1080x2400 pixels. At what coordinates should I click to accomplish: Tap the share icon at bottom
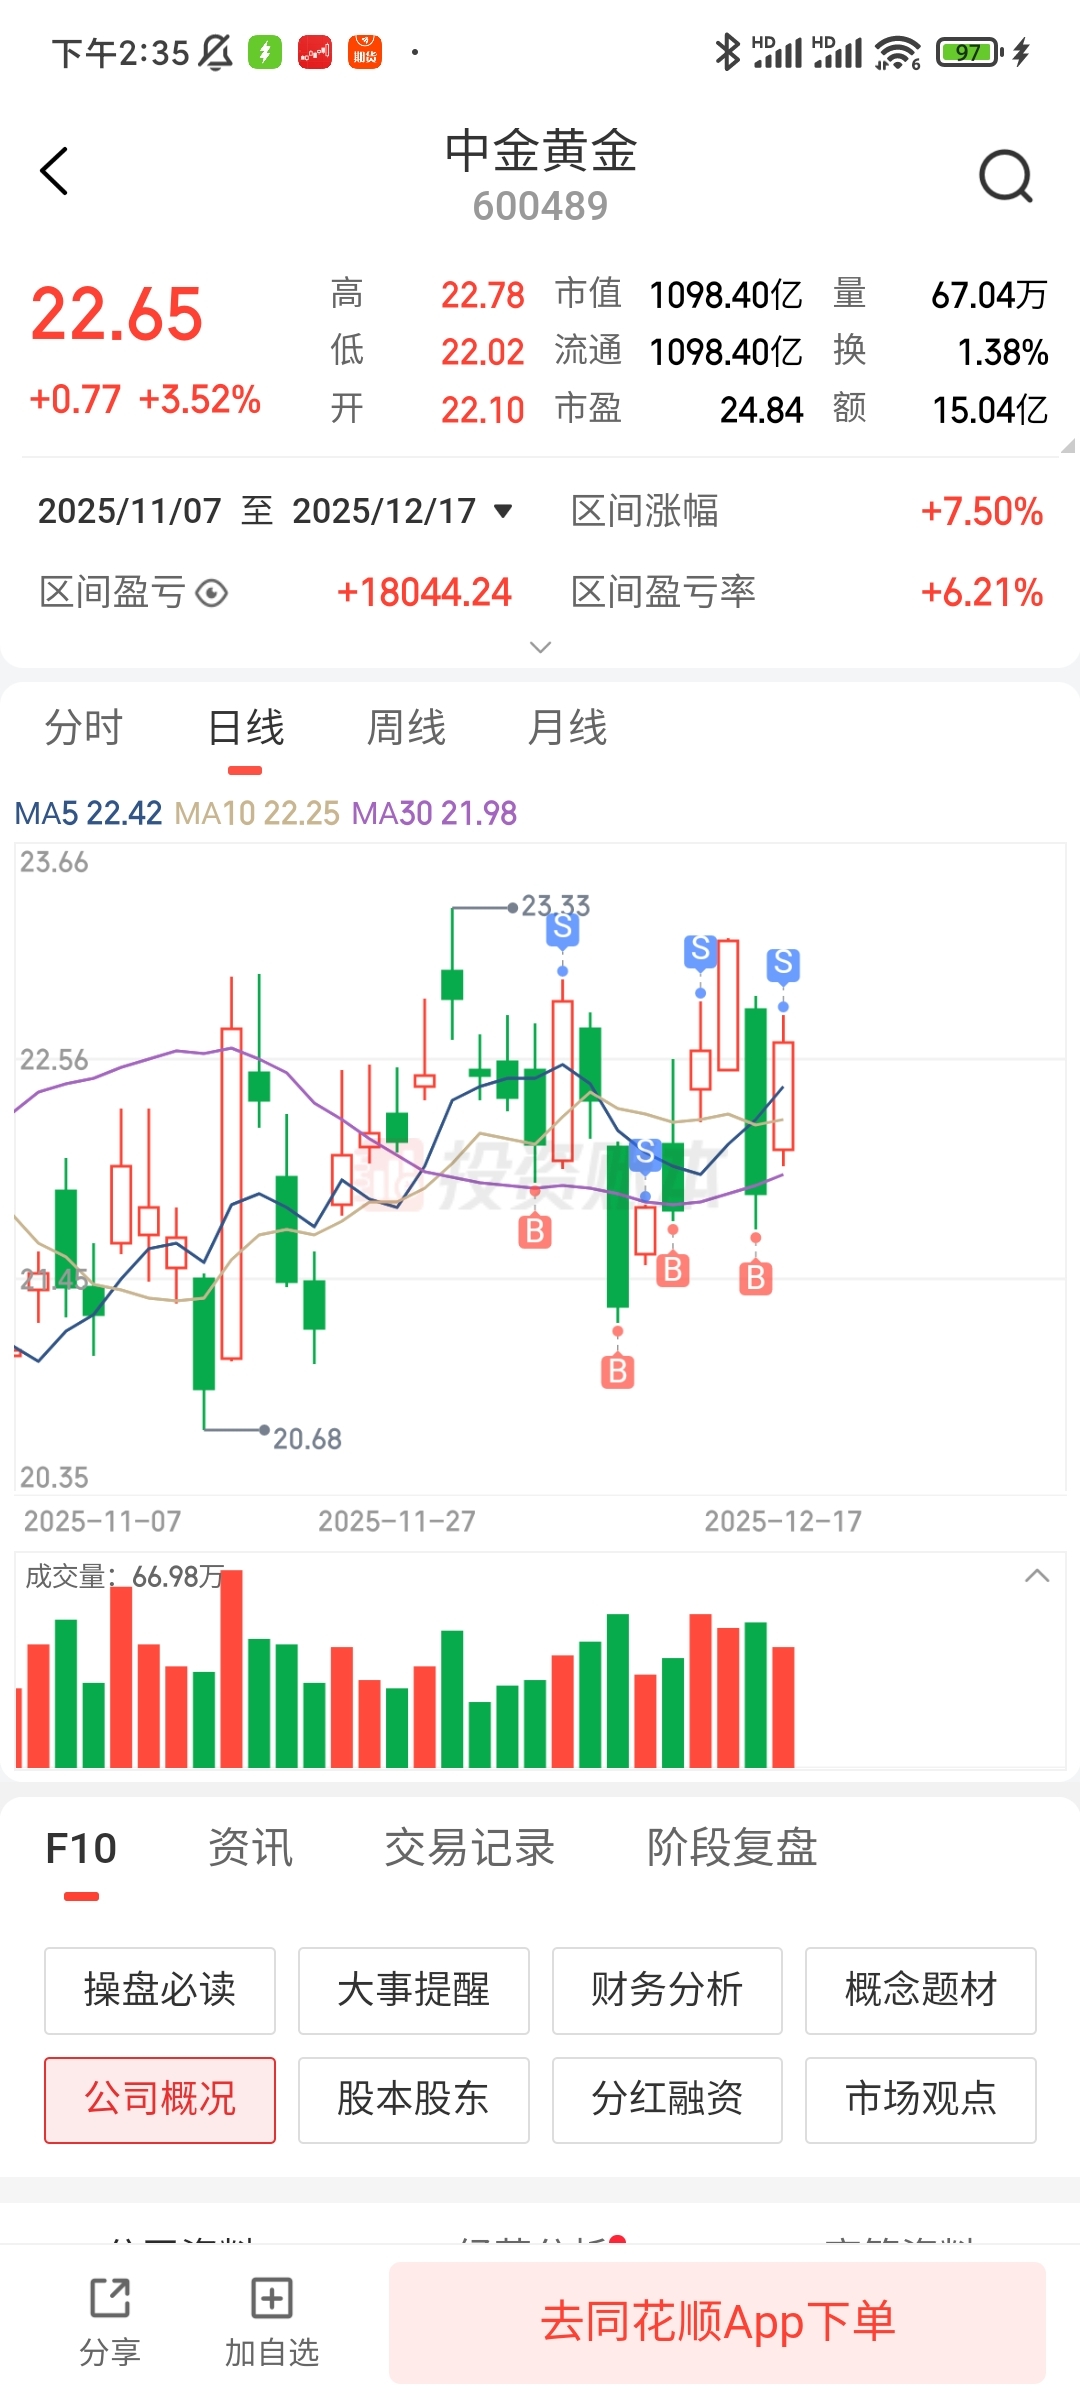click(x=110, y=2298)
